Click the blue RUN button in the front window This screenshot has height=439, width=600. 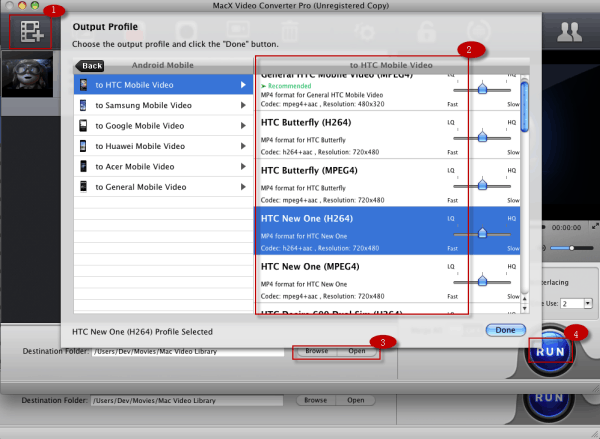click(x=550, y=351)
